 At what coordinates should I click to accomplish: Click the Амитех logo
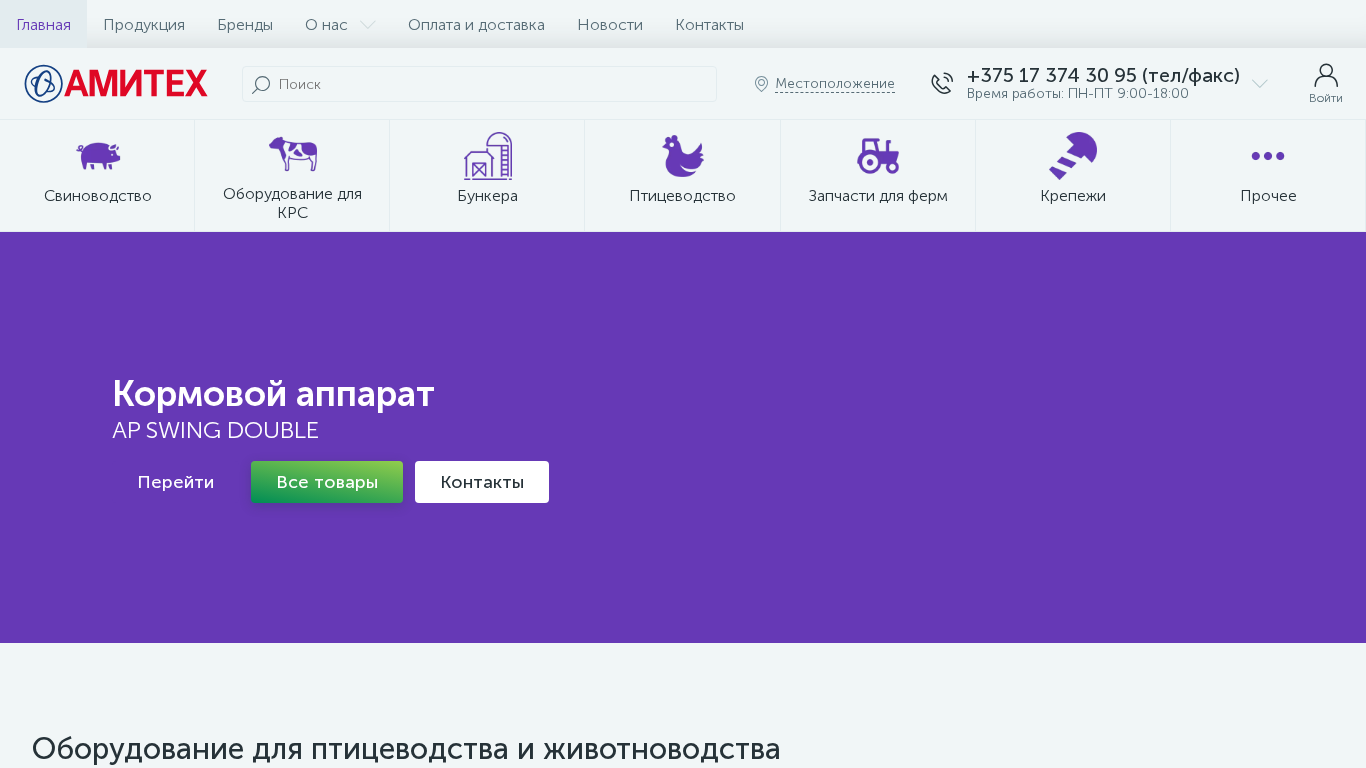[x=116, y=84]
